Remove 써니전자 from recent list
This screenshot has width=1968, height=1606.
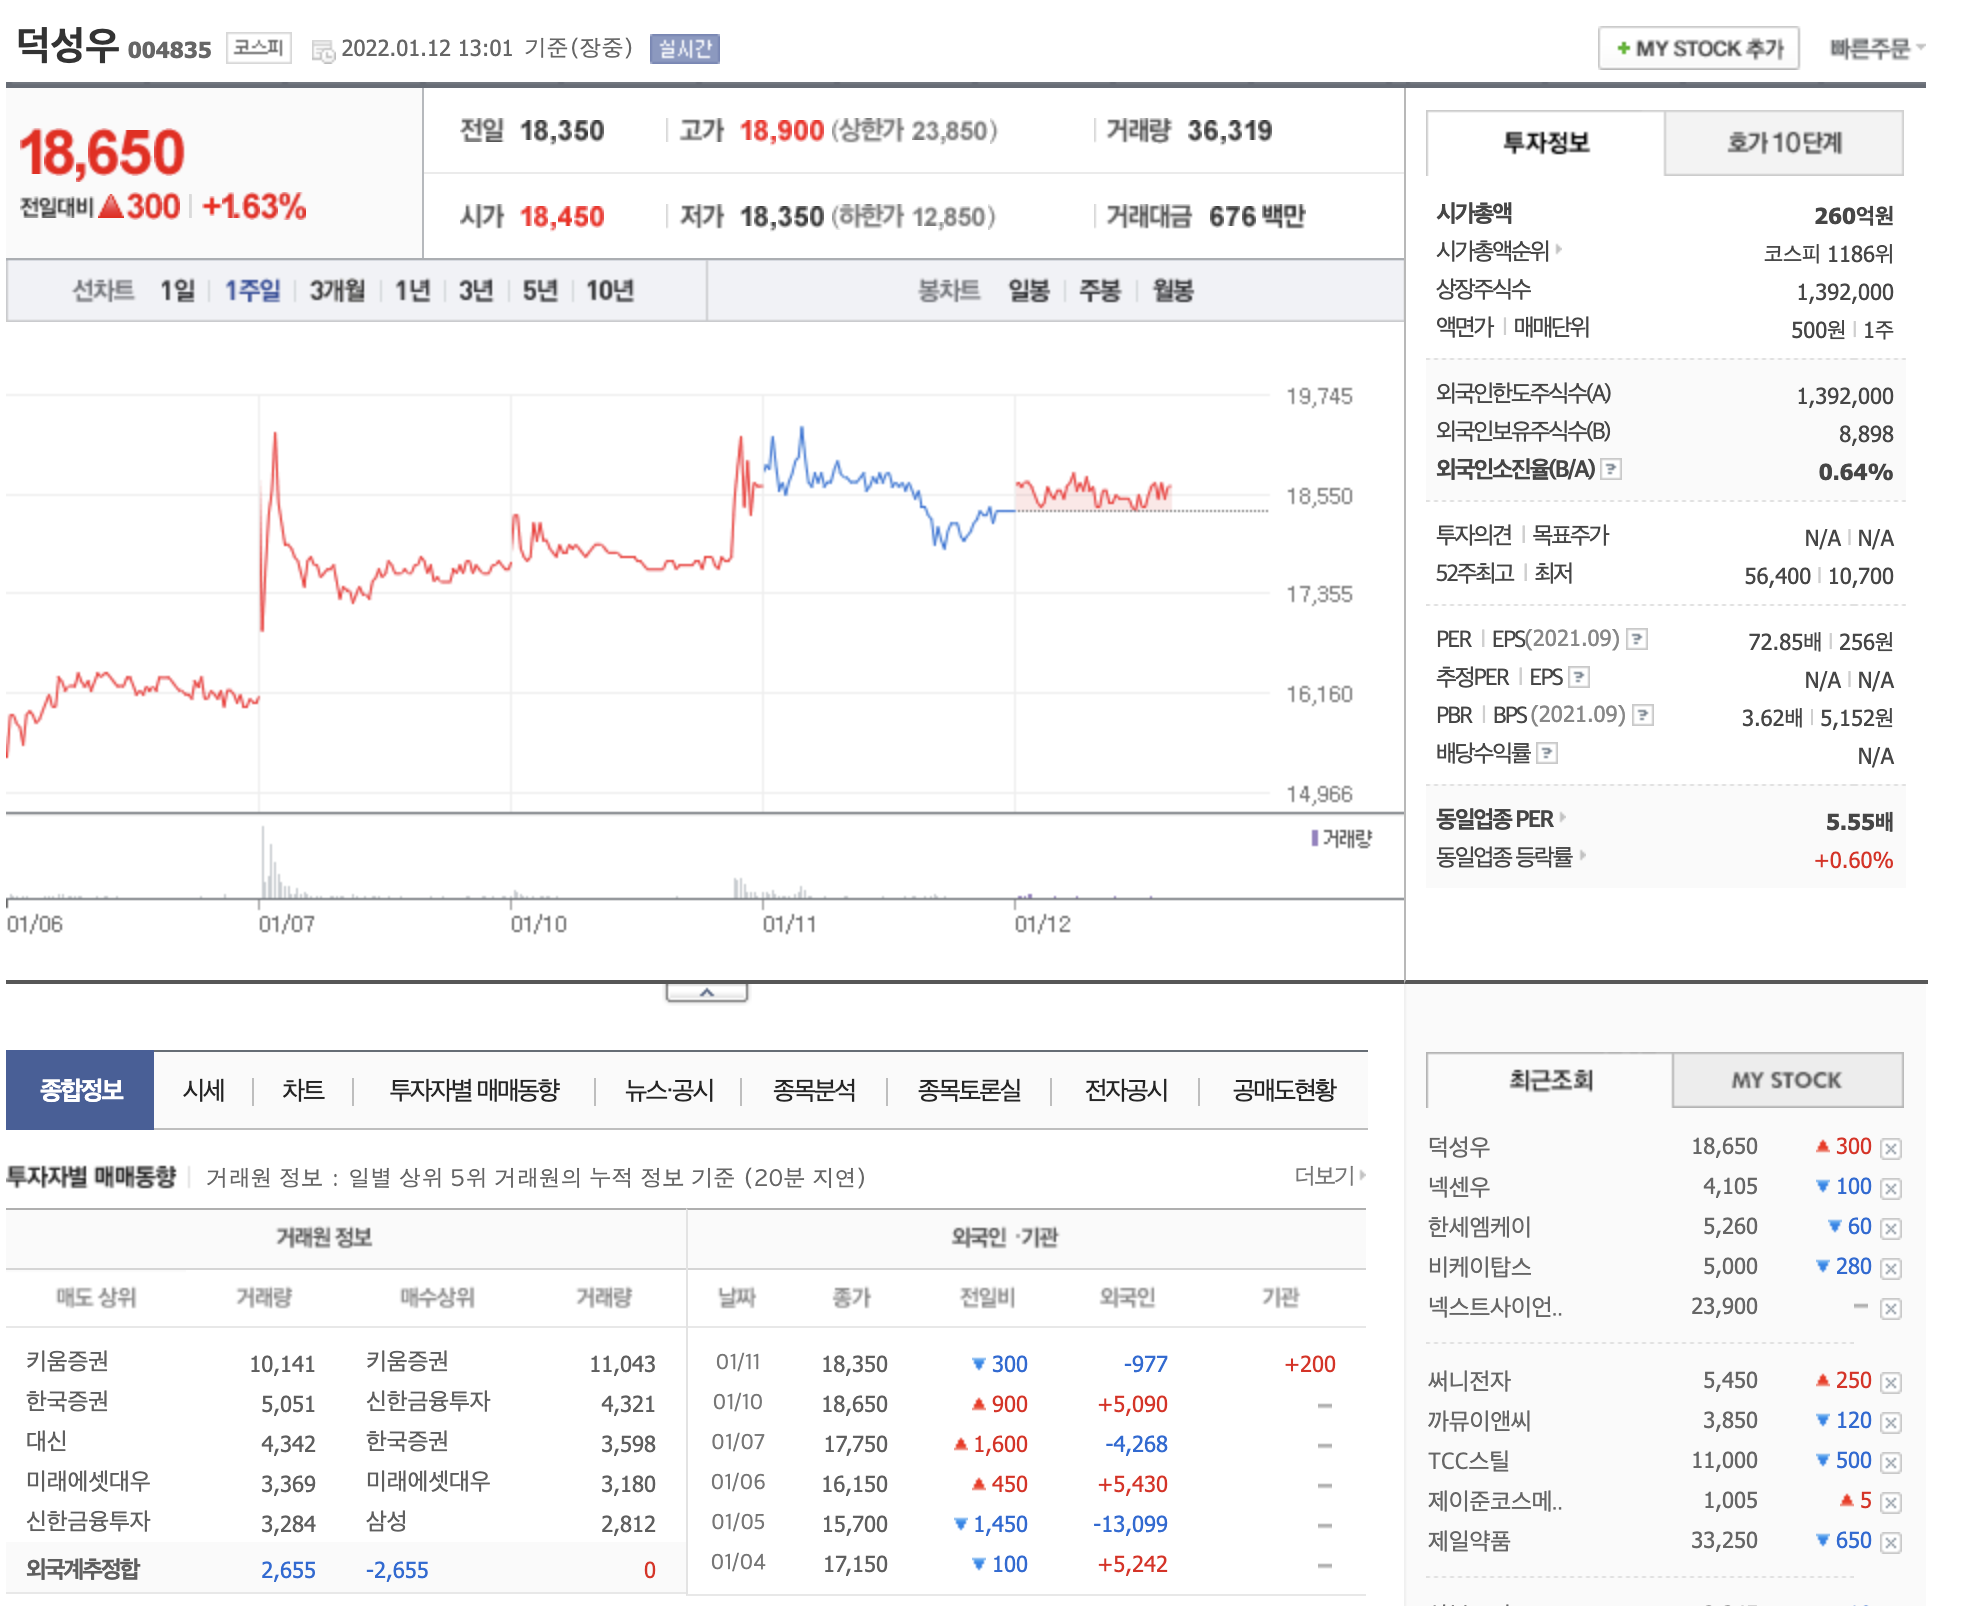(1890, 1382)
